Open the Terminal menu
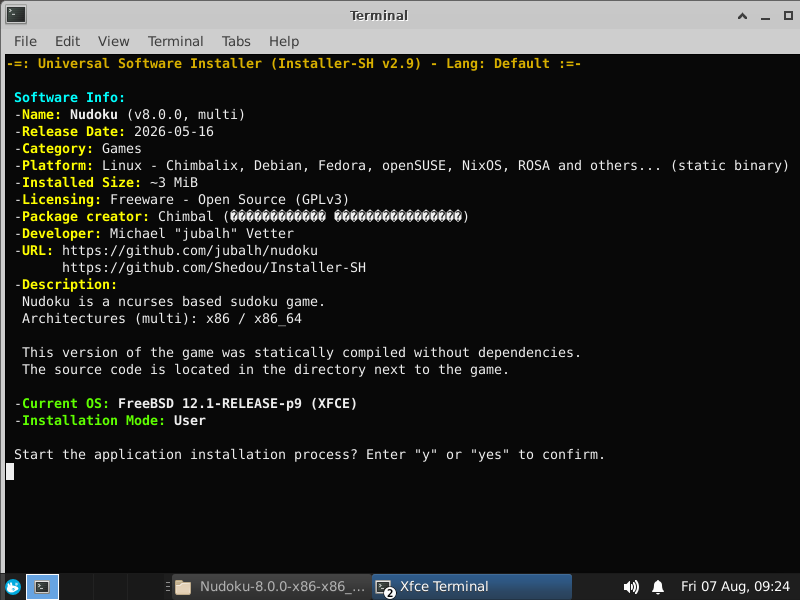The height and width of the screenshot is (600, 800). (x=176, y=41)
